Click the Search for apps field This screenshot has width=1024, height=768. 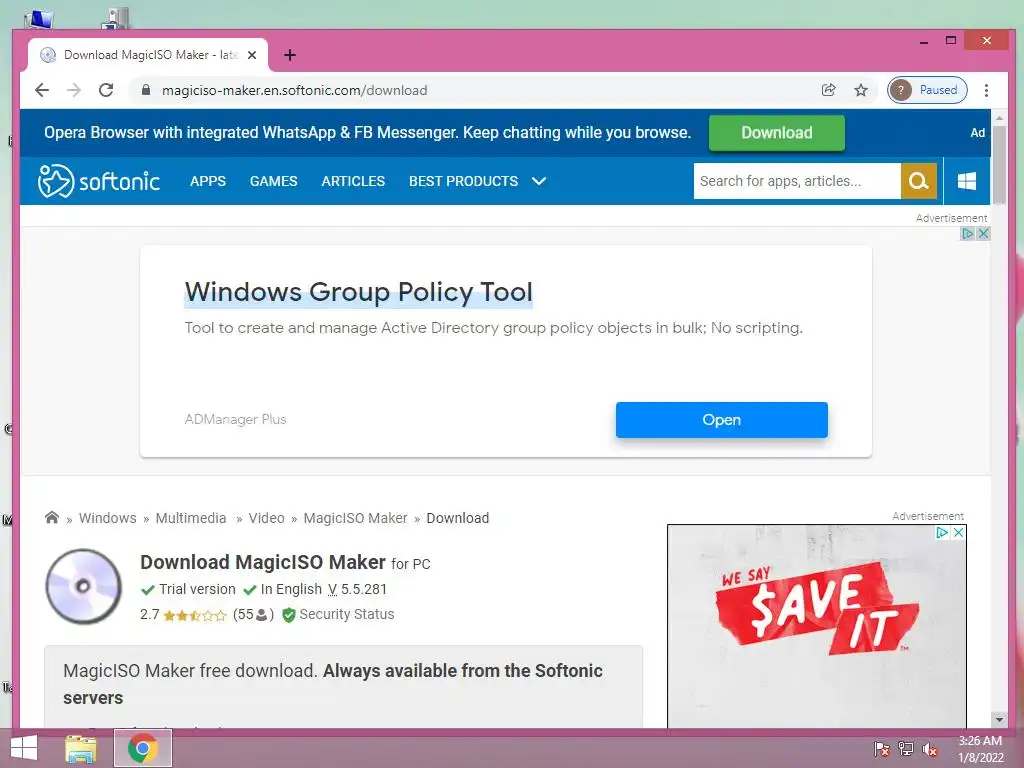point(797,181)
